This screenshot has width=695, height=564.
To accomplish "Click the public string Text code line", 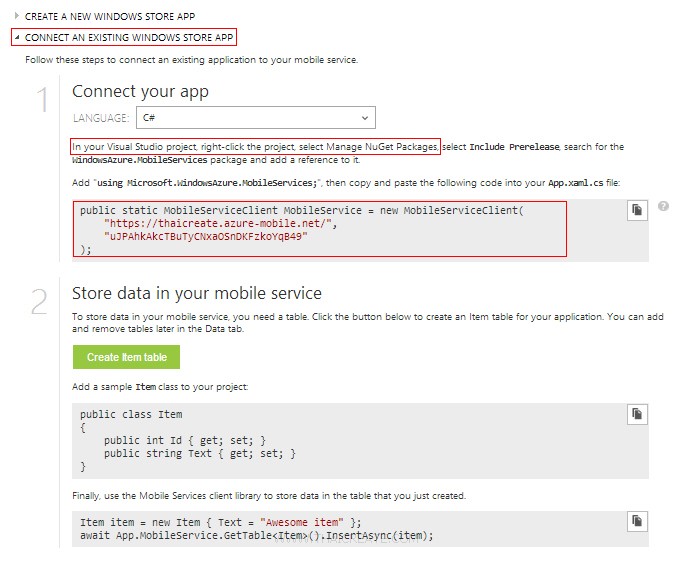I will (x=200, y=454).
